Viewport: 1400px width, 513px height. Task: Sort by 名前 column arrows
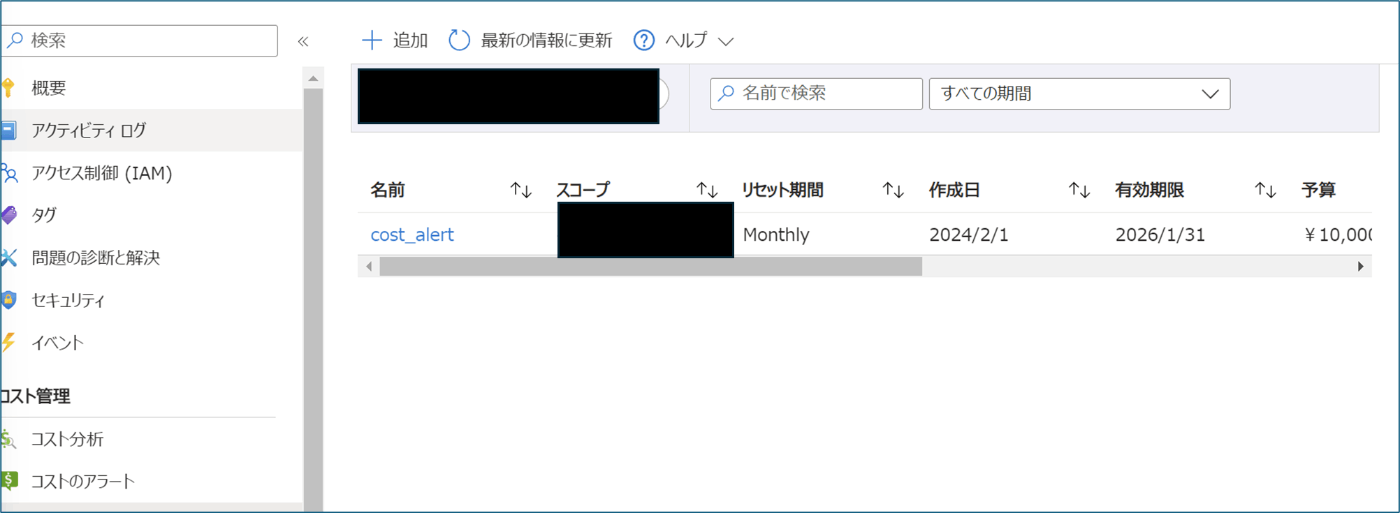(x=521, y=190)
